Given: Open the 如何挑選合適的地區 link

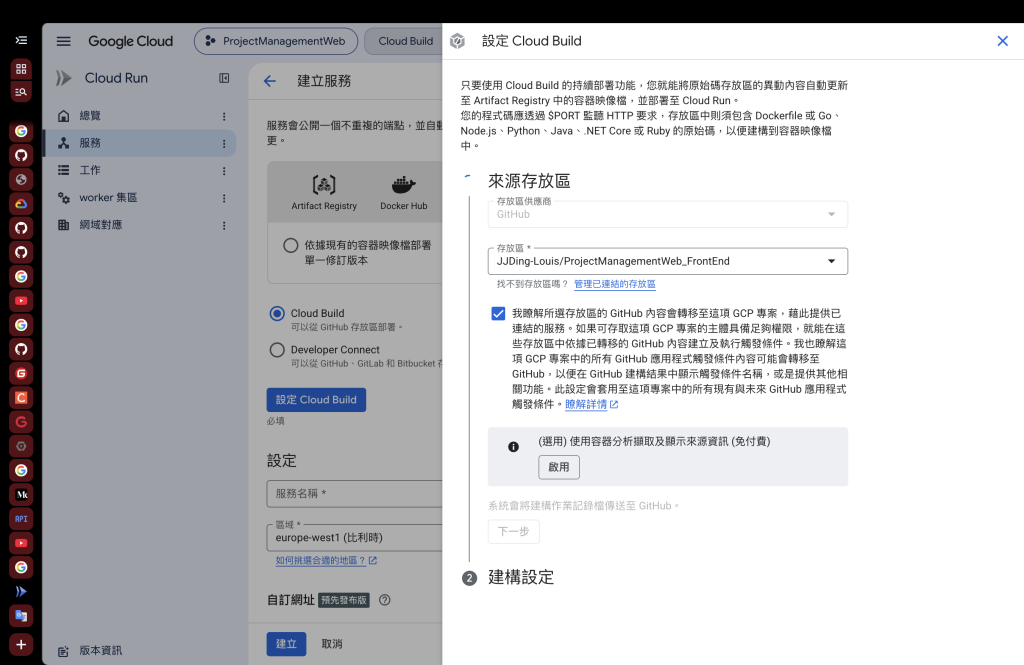Looking at the screenshot, I should point(326,560).
